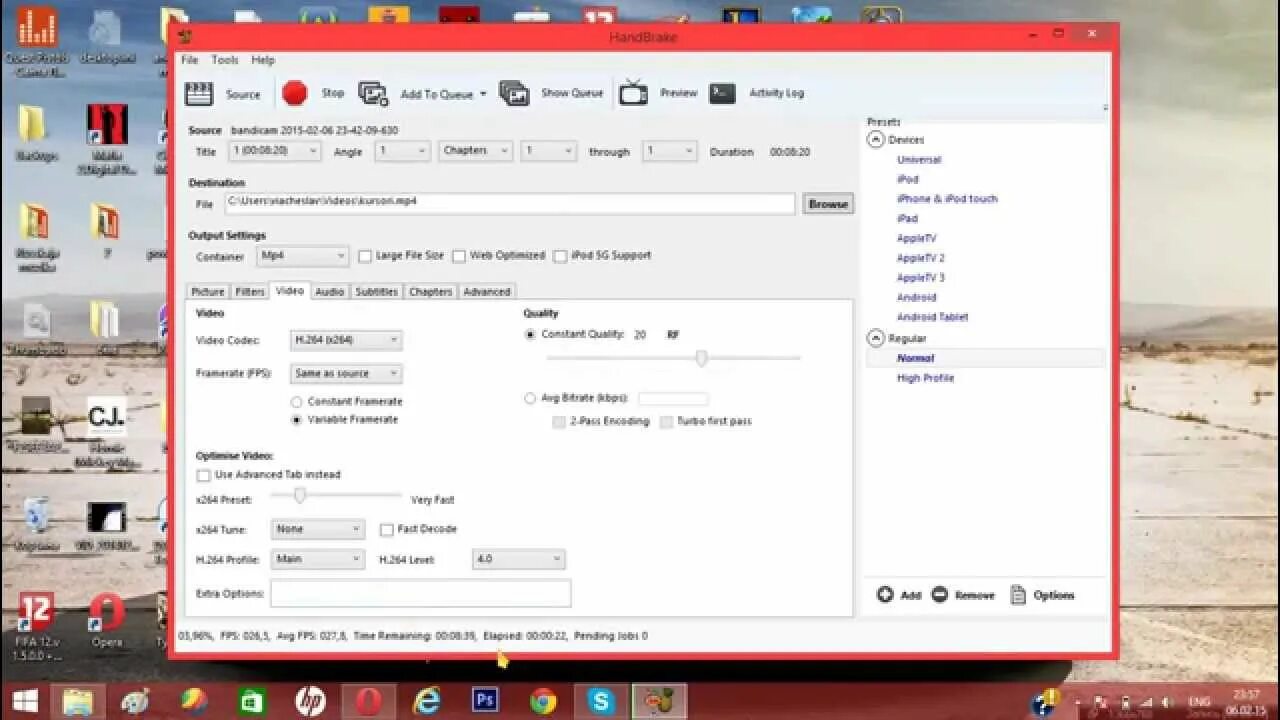Select the Avg Bitrate (kbps) radio button
Screen dimensions: 1280x720
pyautogui.click(x=530, y=398)
